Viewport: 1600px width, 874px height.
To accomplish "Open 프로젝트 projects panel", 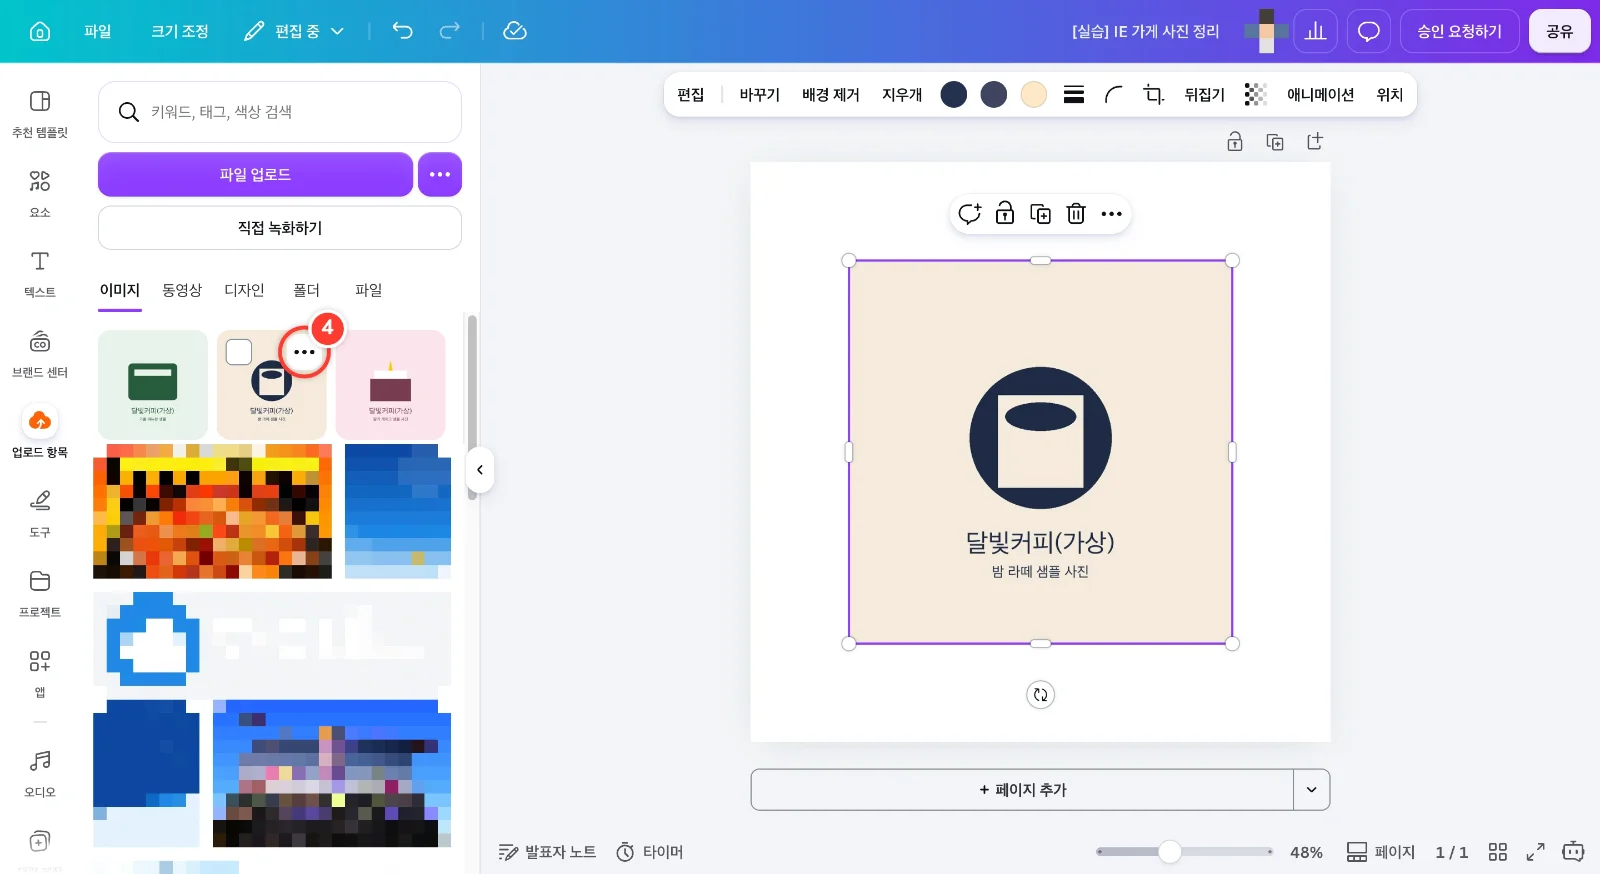I will 40,594.
